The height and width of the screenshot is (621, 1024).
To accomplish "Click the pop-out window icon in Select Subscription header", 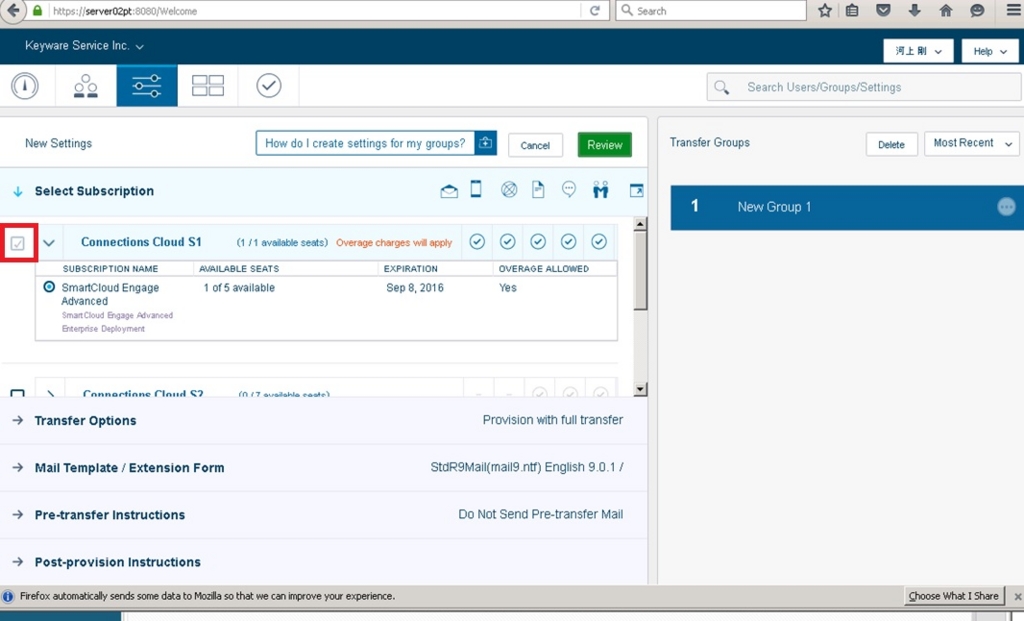I will click(x=636, y=191).
